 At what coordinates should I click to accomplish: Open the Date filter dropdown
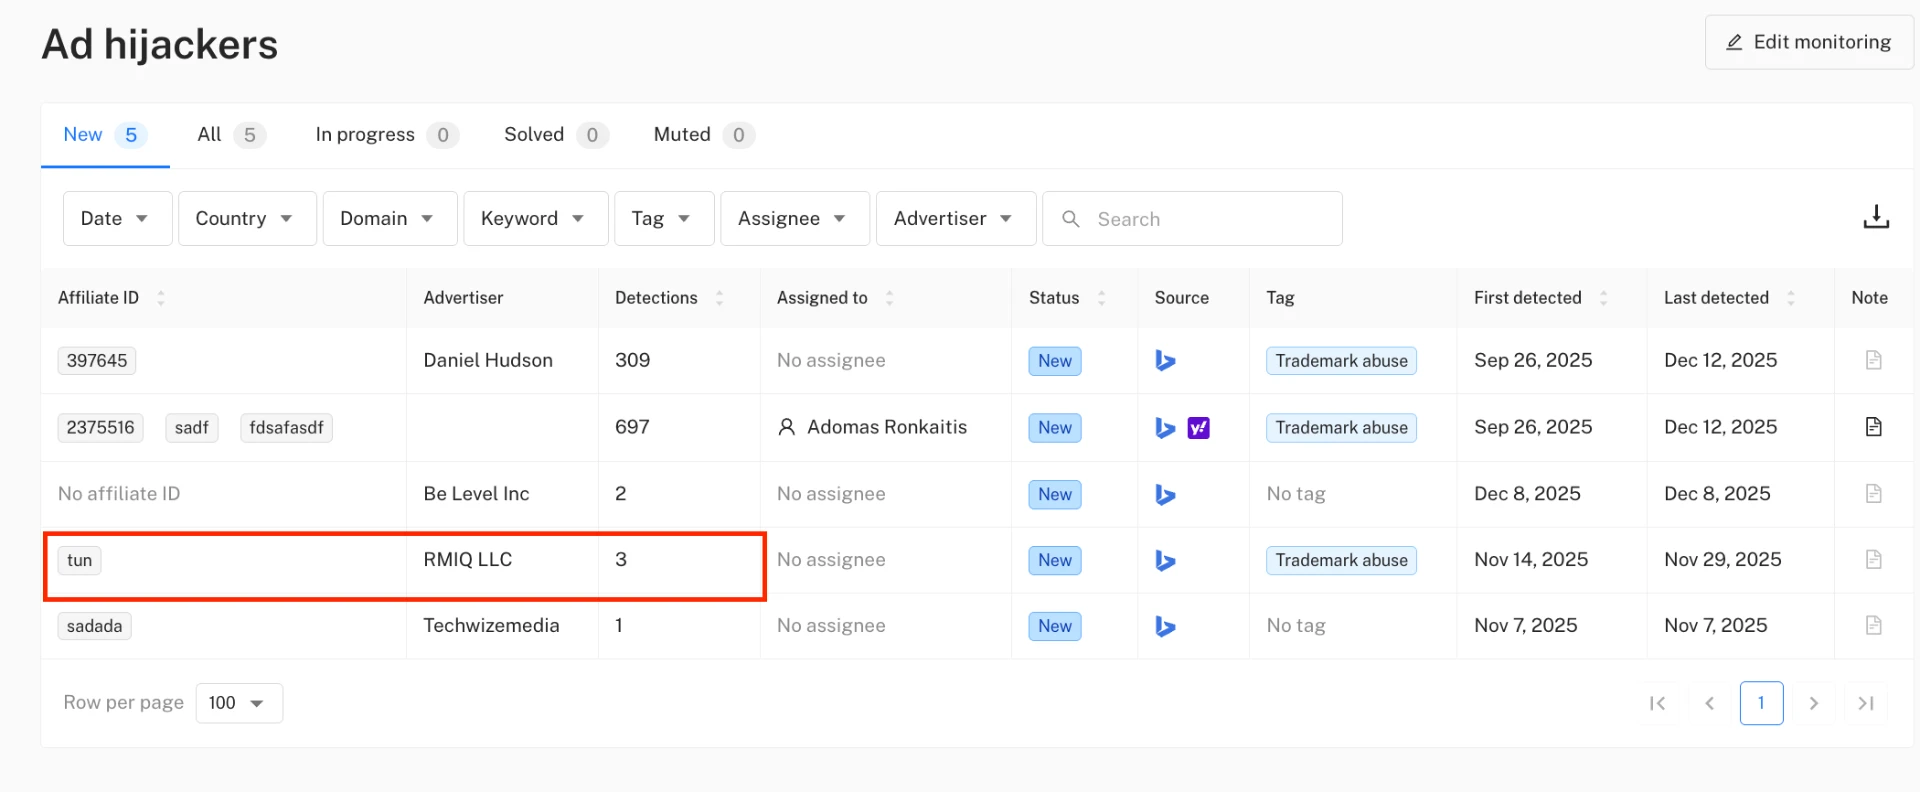click(x=117, y=218)
